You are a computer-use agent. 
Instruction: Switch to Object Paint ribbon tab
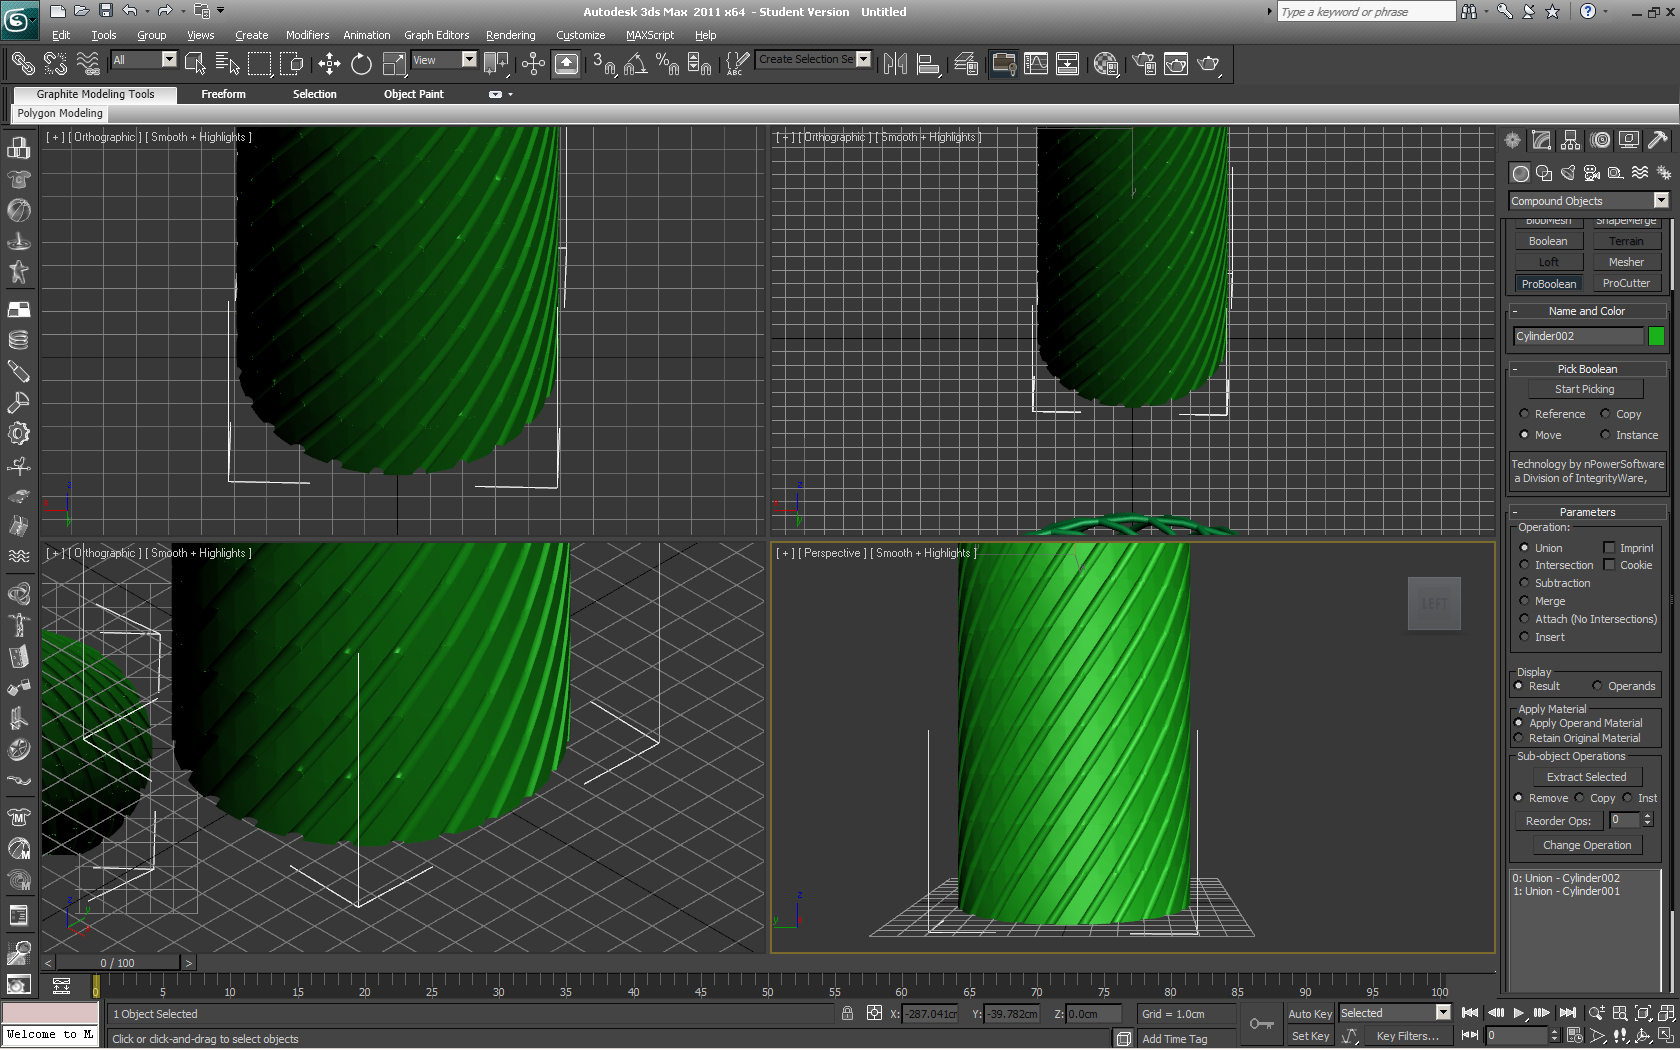[x=414, y=94]
